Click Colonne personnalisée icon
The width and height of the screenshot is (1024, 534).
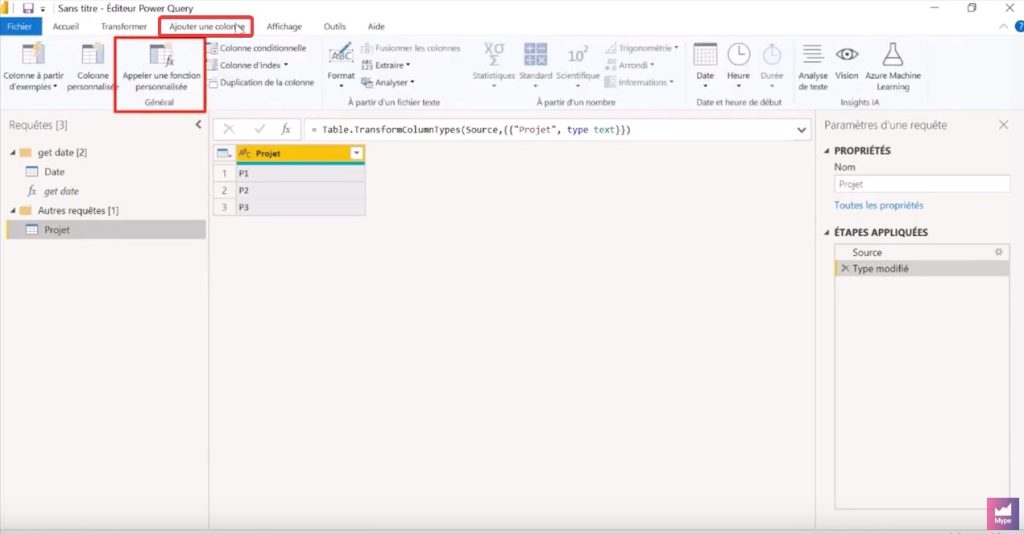[92, 54]
